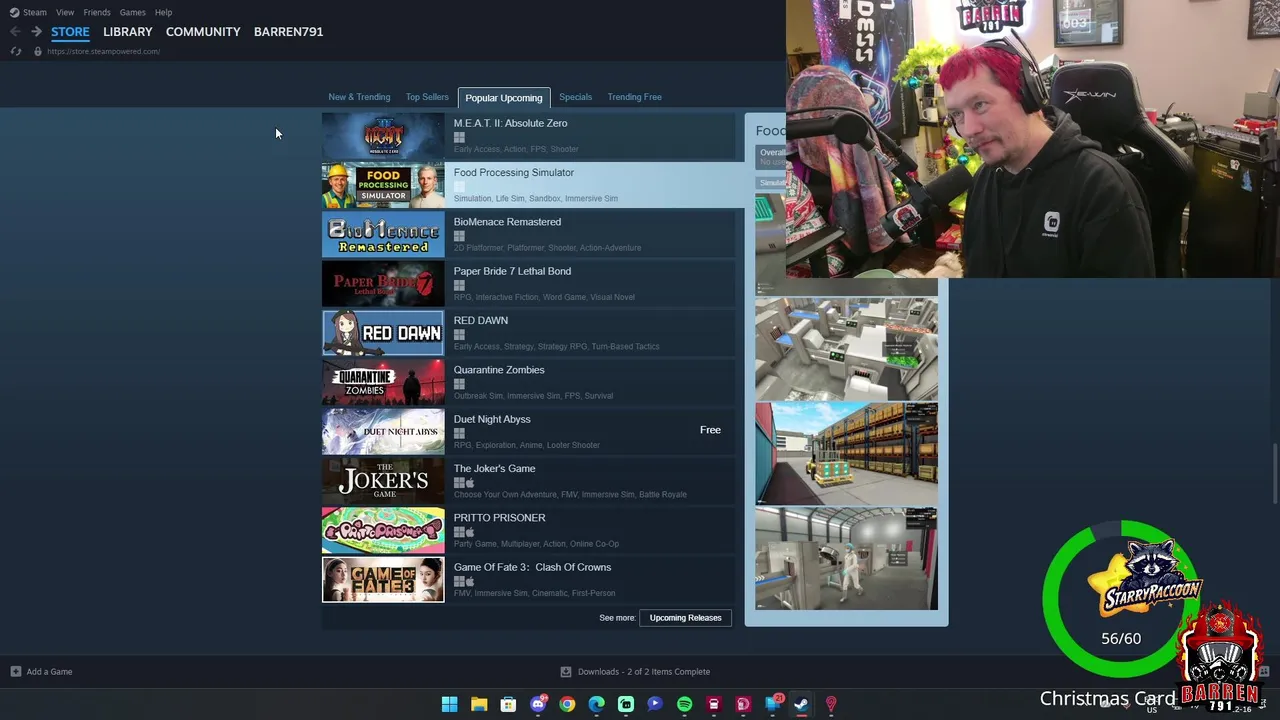Click the forklift warehouse screenshot preview
Screen dimensions: 1280x720
click(x=846, y=454)
